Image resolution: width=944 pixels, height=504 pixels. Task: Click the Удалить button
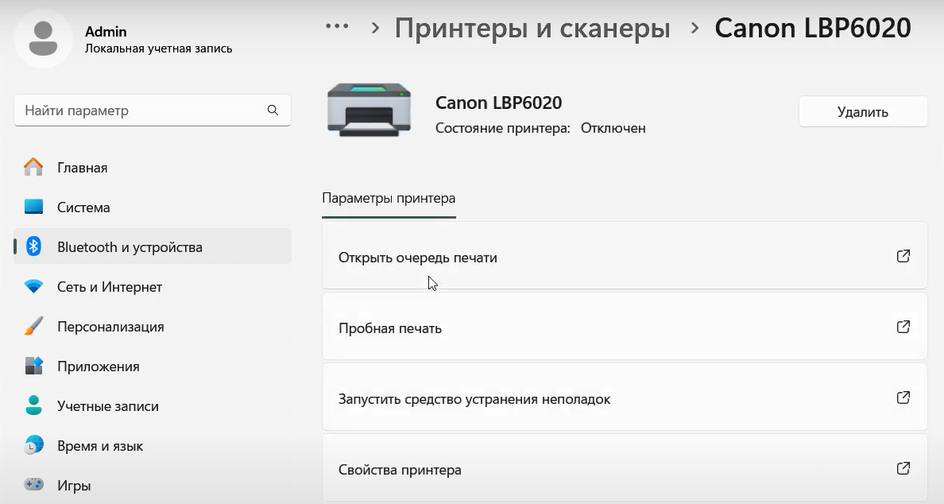coord(863,111)
